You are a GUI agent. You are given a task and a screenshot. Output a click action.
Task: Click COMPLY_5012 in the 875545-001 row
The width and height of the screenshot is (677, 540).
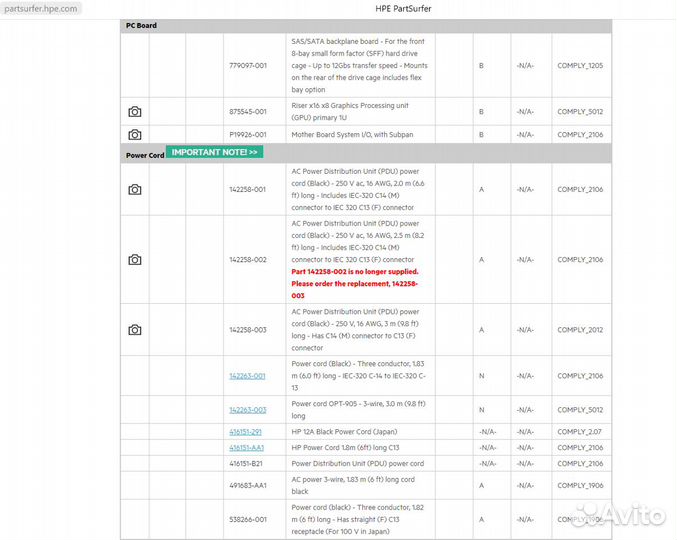(x=580, y=112)
